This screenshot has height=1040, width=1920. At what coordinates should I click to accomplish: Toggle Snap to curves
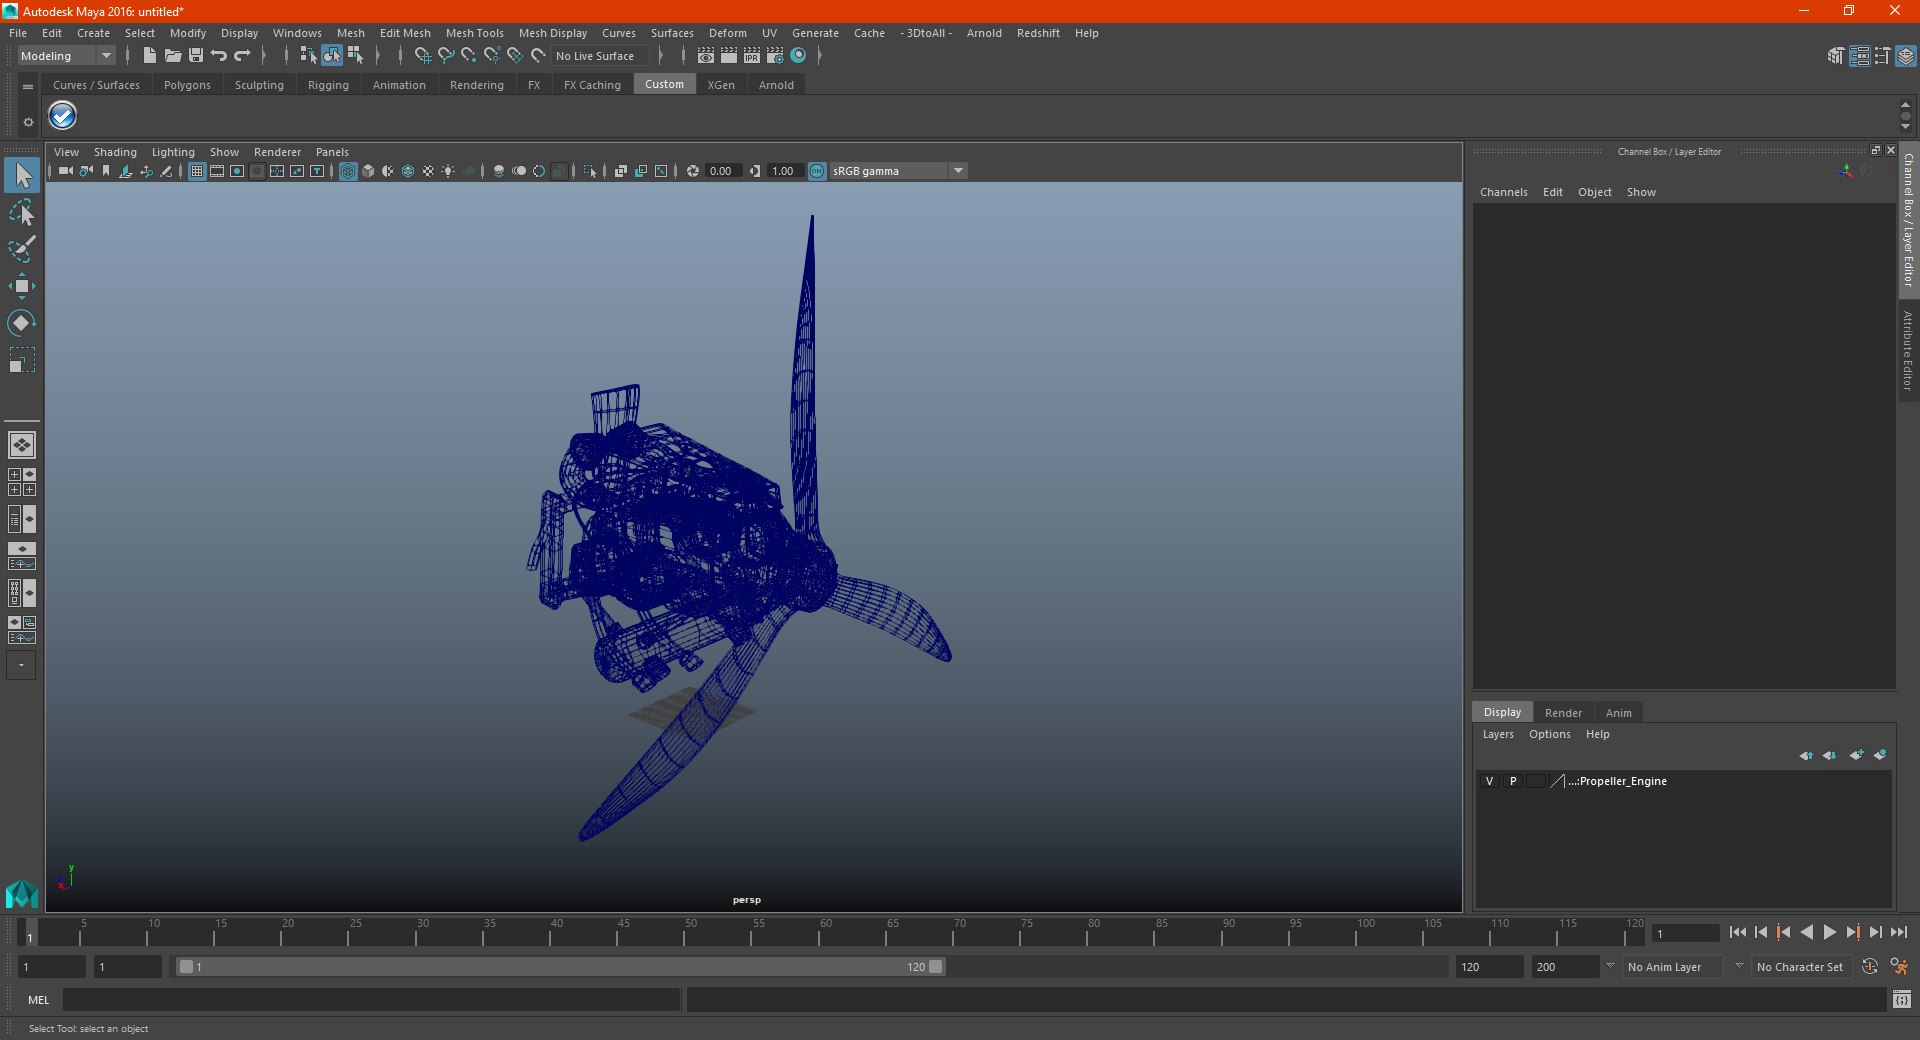click(x=446, y=56)
